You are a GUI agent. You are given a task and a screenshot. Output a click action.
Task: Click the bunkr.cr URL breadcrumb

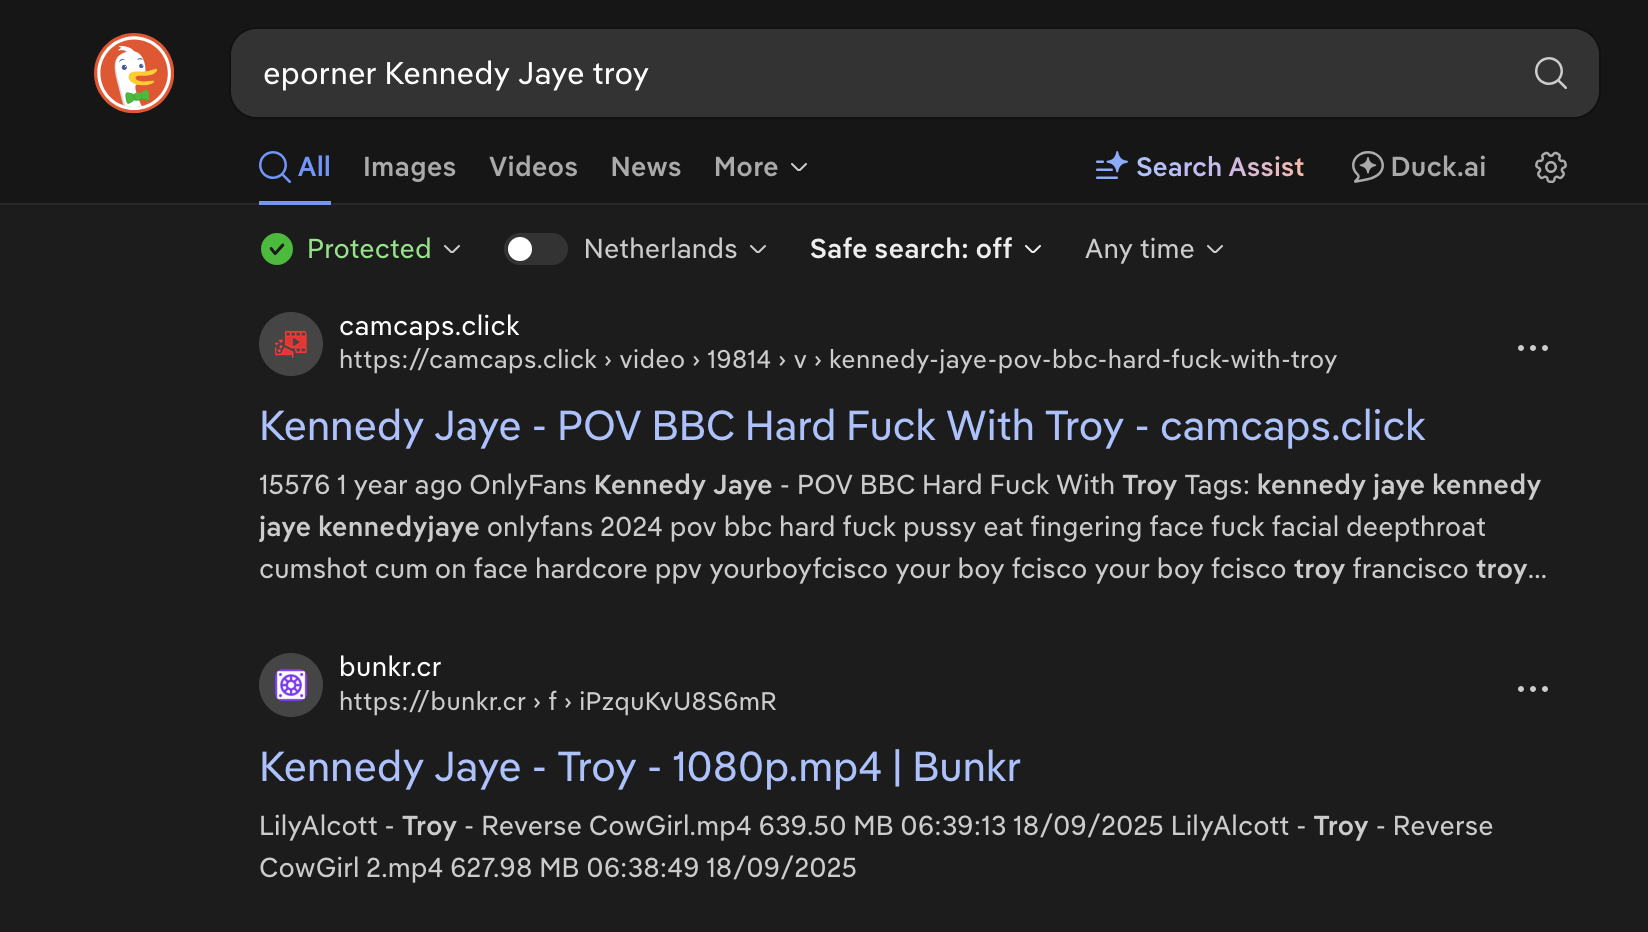click(x=558, y=702)
